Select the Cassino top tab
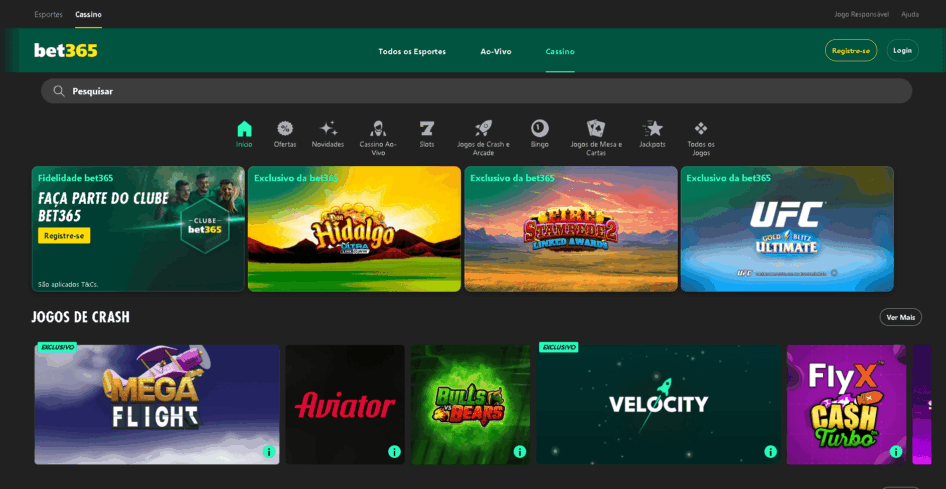Viewport: 946px width, 489px height. point(88,14)
